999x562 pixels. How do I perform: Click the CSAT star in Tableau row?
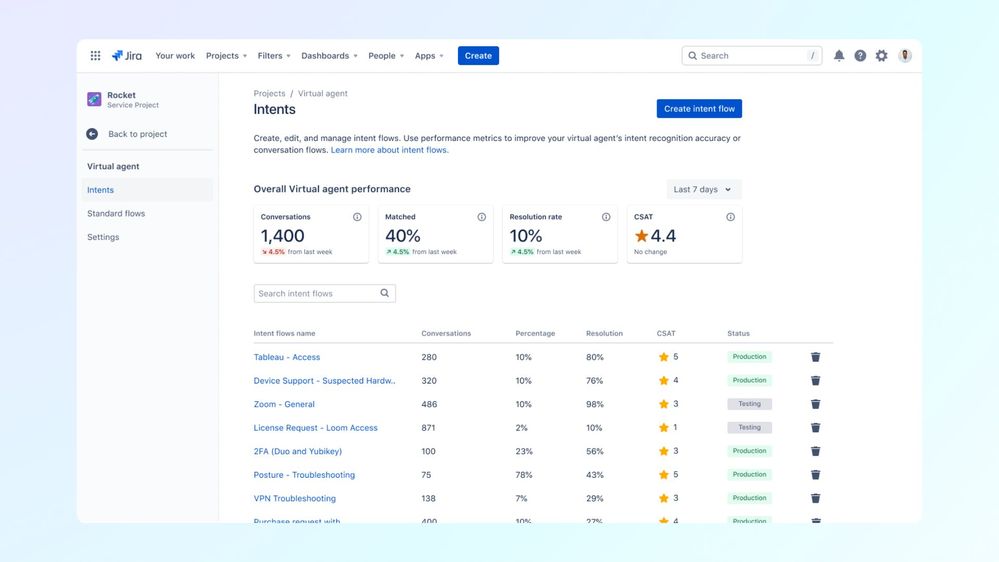(664, 357)
